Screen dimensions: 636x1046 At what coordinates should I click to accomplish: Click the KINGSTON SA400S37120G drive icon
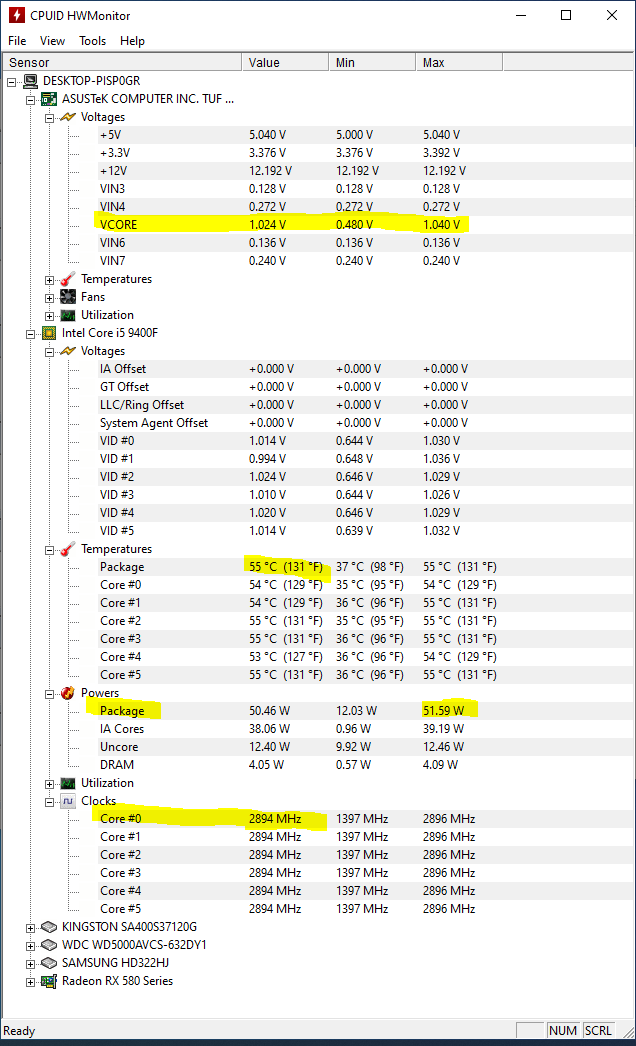point(49,927)
